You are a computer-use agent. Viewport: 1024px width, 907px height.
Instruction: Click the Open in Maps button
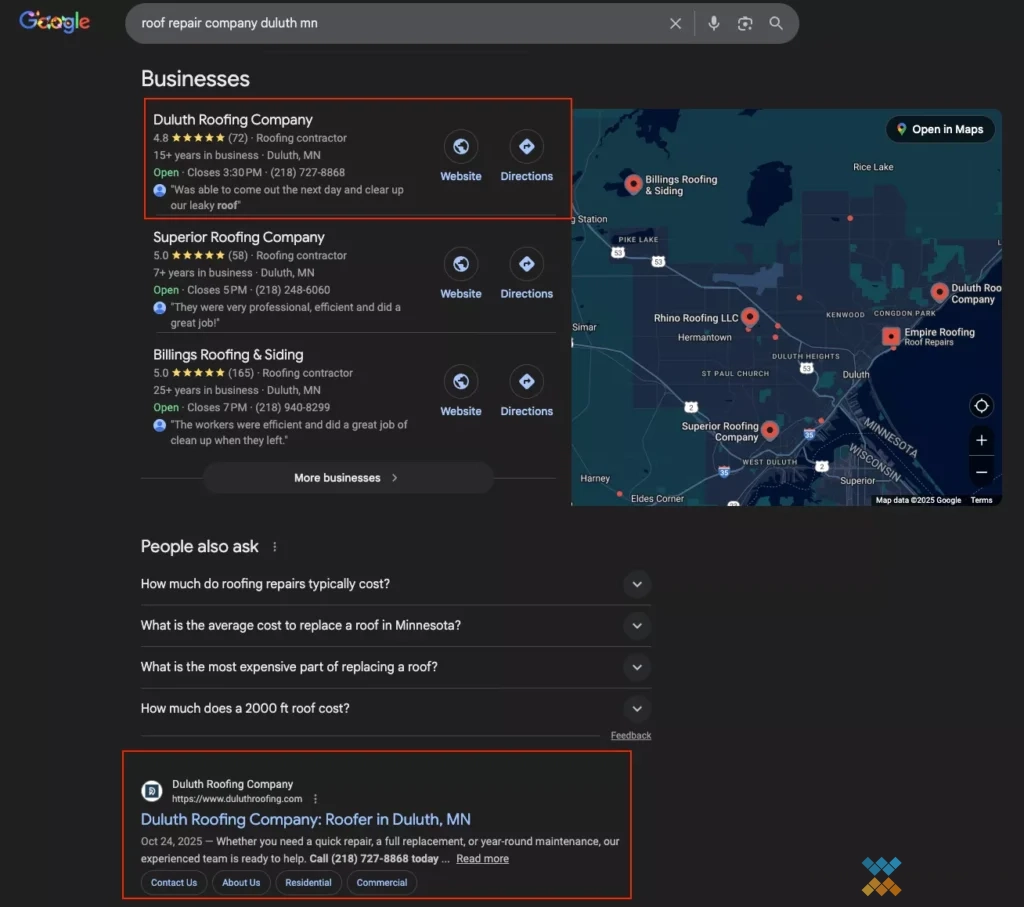(939, 129)
